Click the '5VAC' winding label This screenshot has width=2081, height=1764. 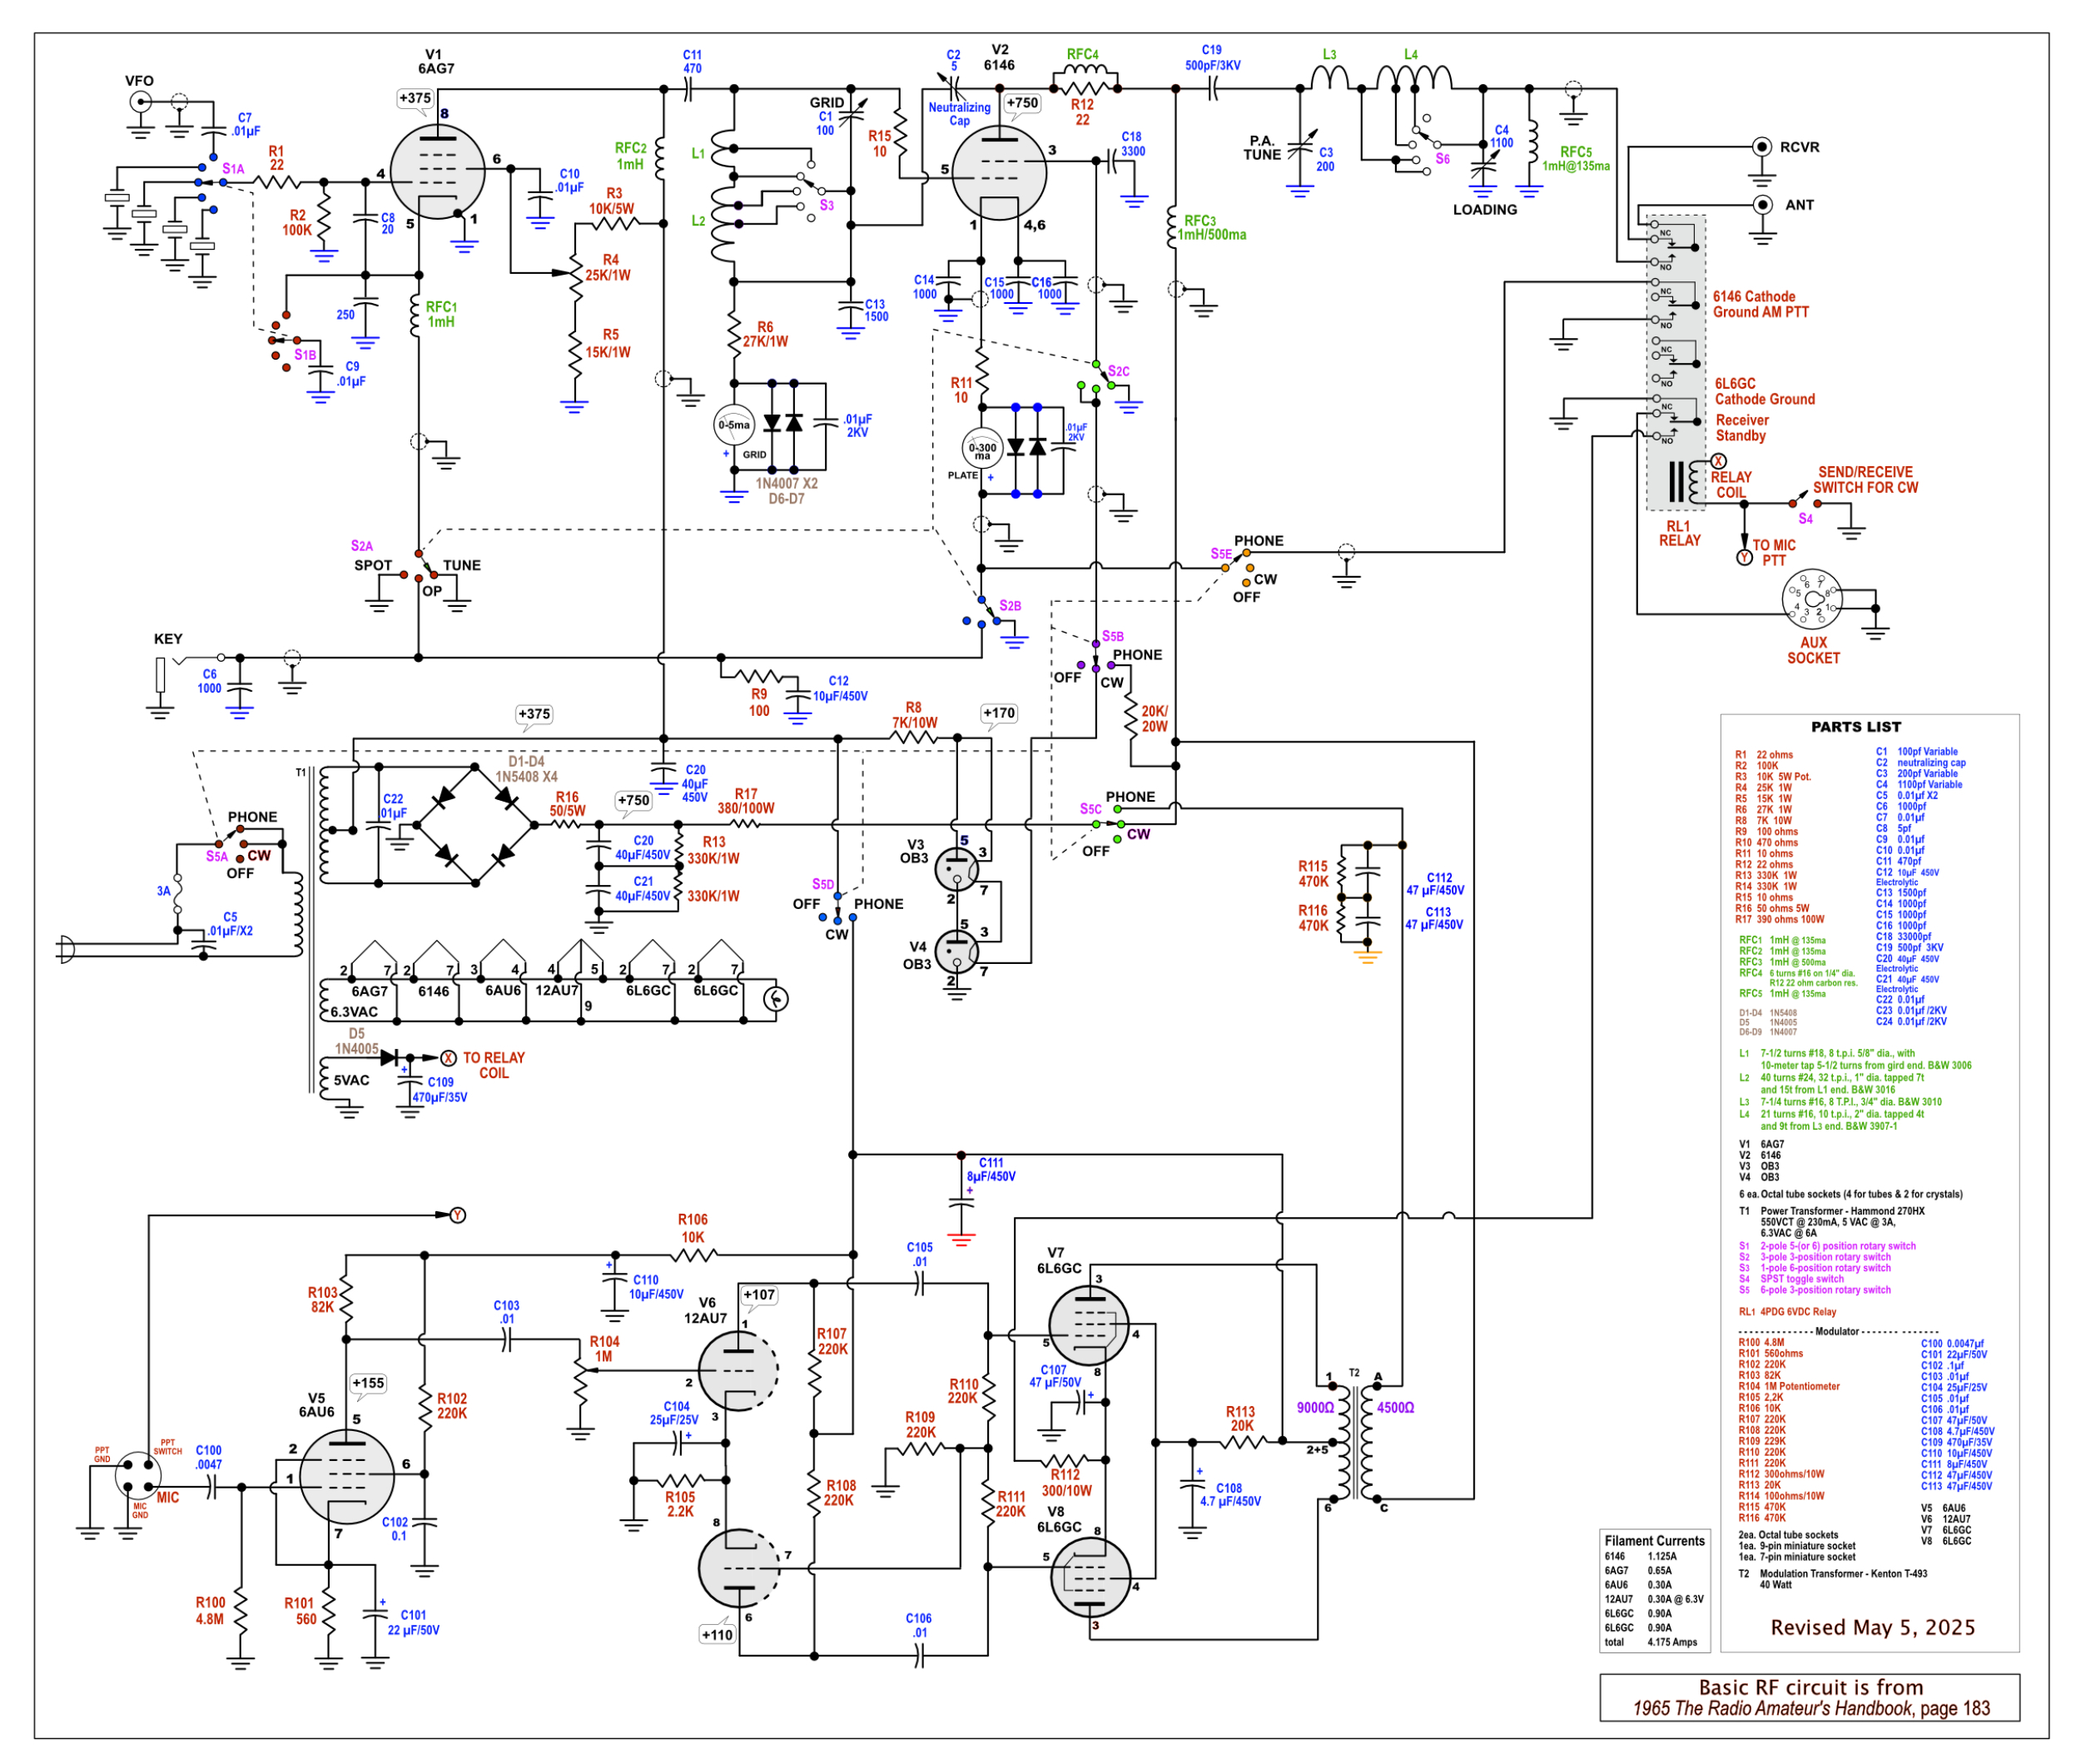[351, 1080]
